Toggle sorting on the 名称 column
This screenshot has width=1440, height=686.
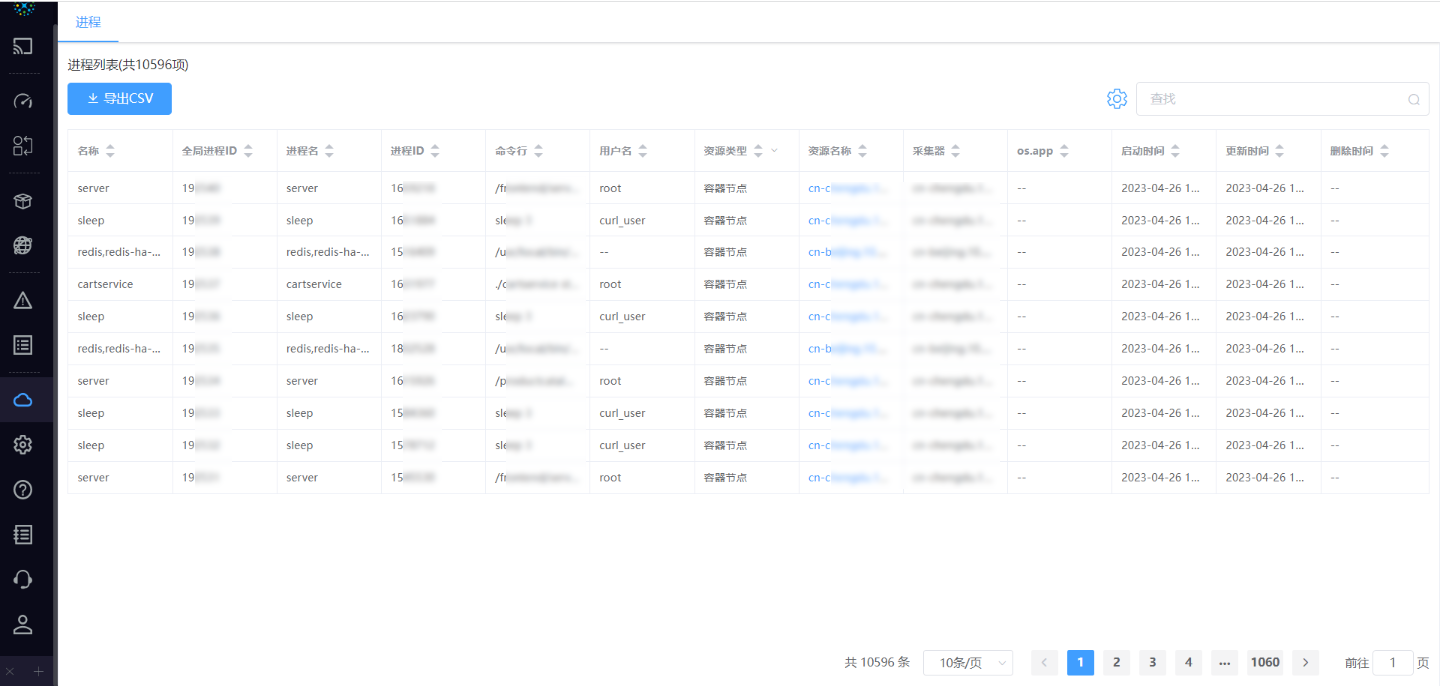109,150
